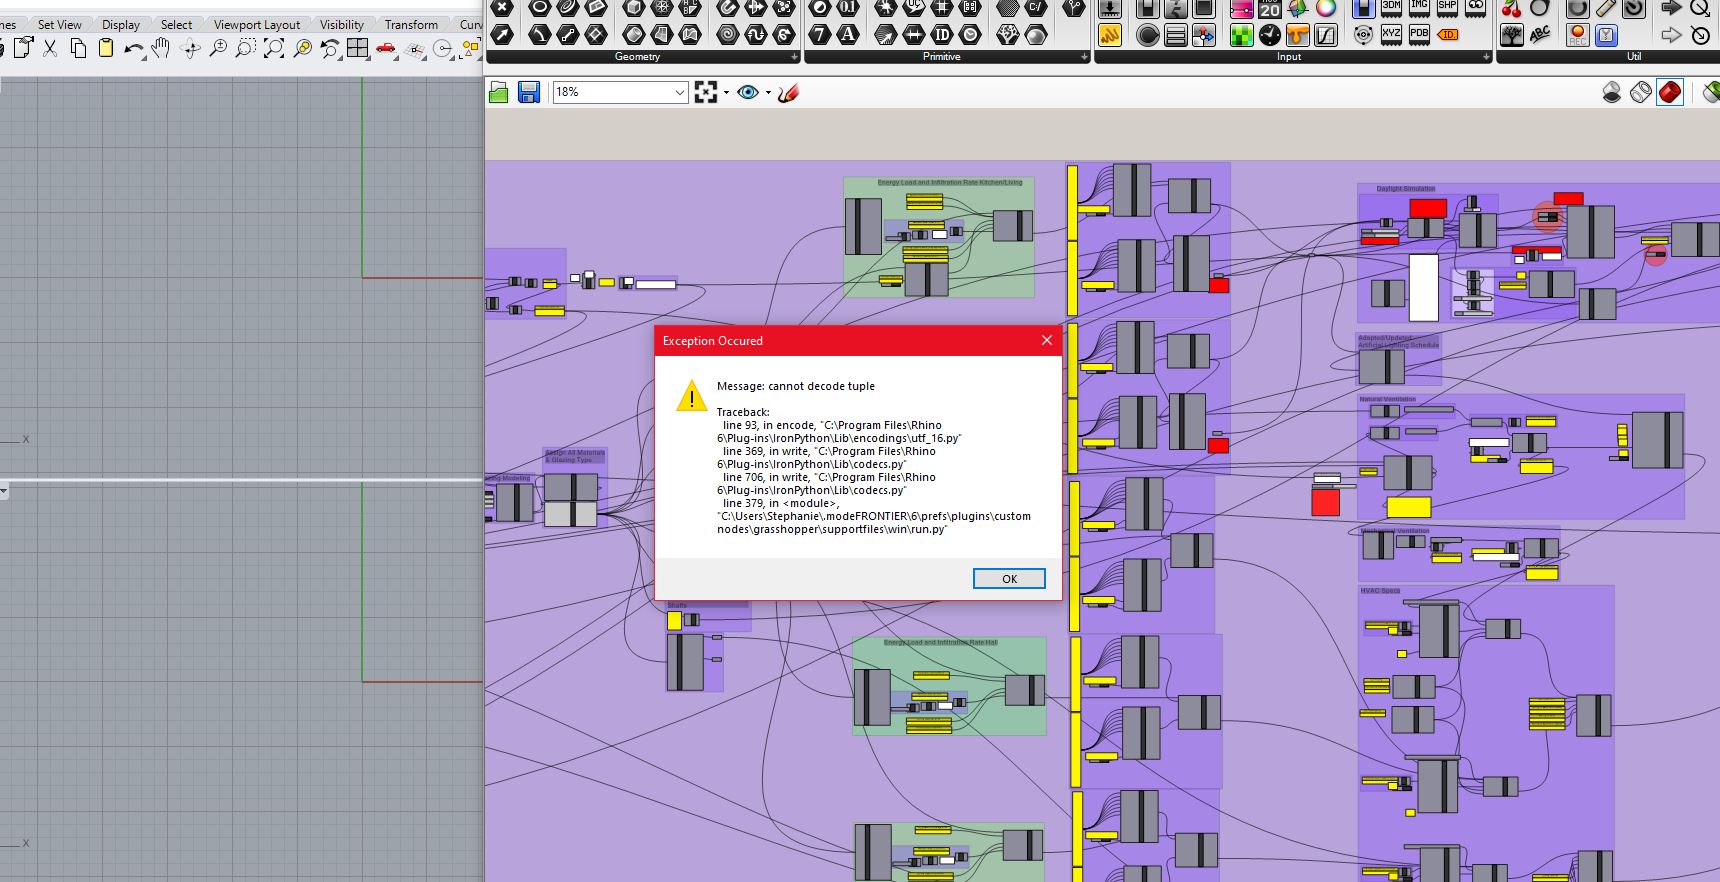
Task: Enable shaded red preview mode
Action: coord(1670,93)
